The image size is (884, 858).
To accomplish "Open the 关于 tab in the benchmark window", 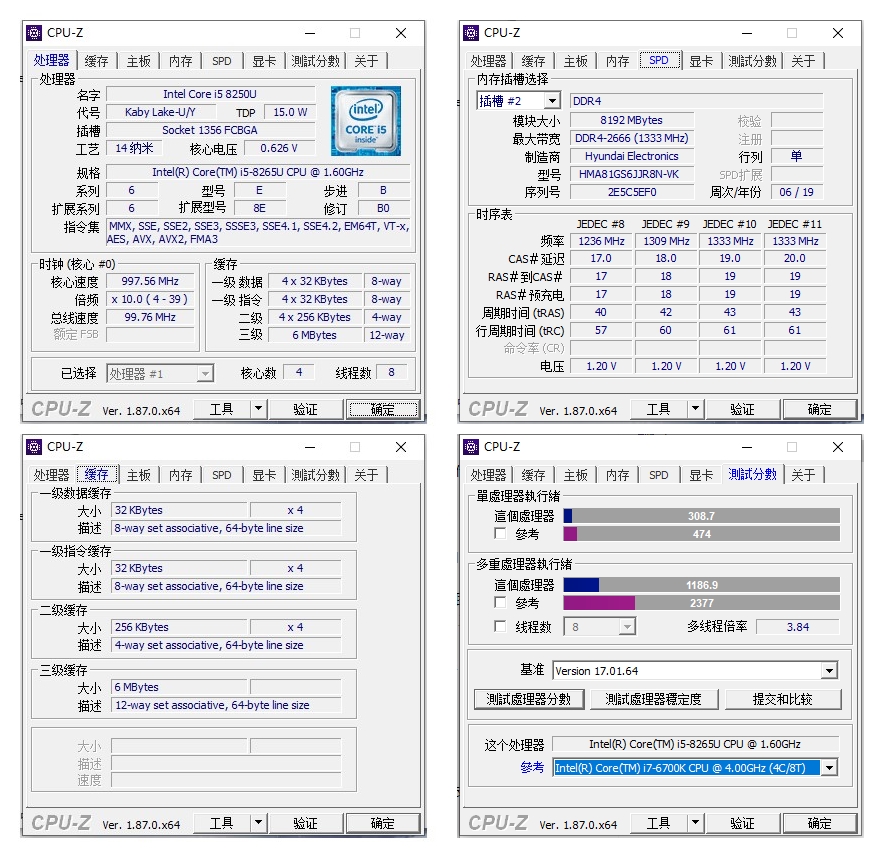I will point(803,475).
